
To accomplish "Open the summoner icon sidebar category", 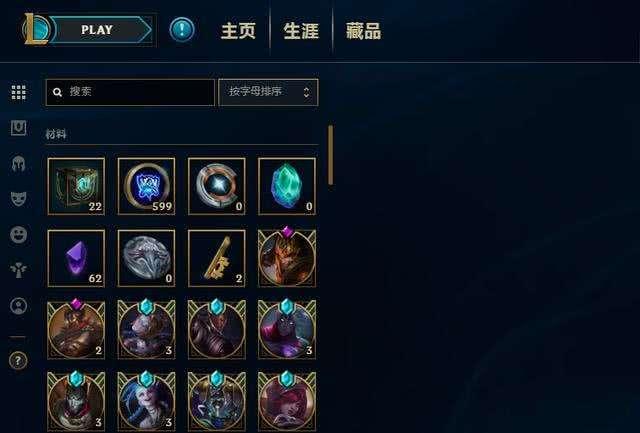I will tap(18, 306).
